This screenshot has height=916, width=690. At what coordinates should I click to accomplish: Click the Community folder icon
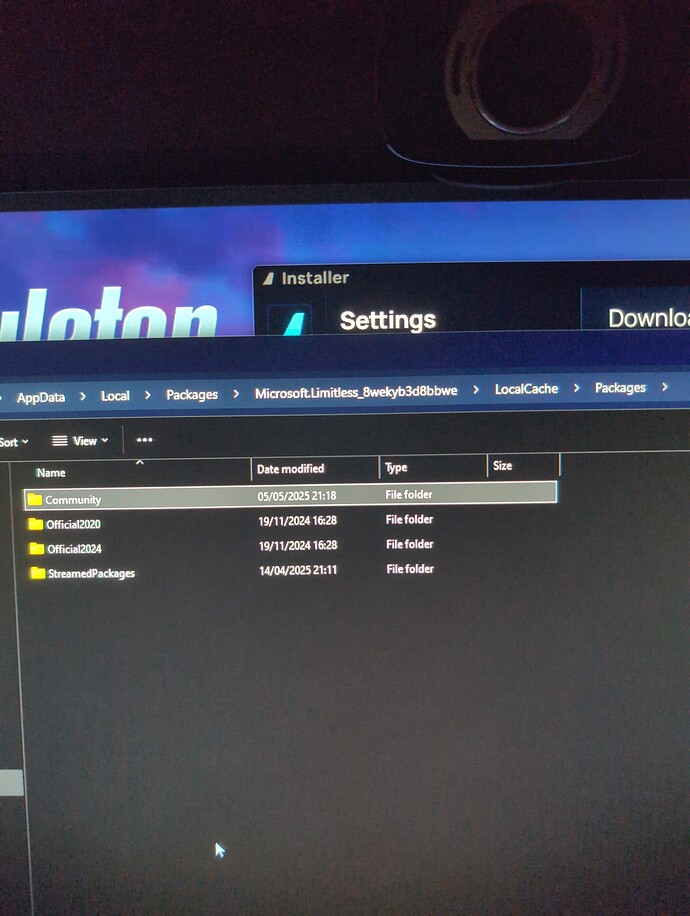tap(34, 499)
